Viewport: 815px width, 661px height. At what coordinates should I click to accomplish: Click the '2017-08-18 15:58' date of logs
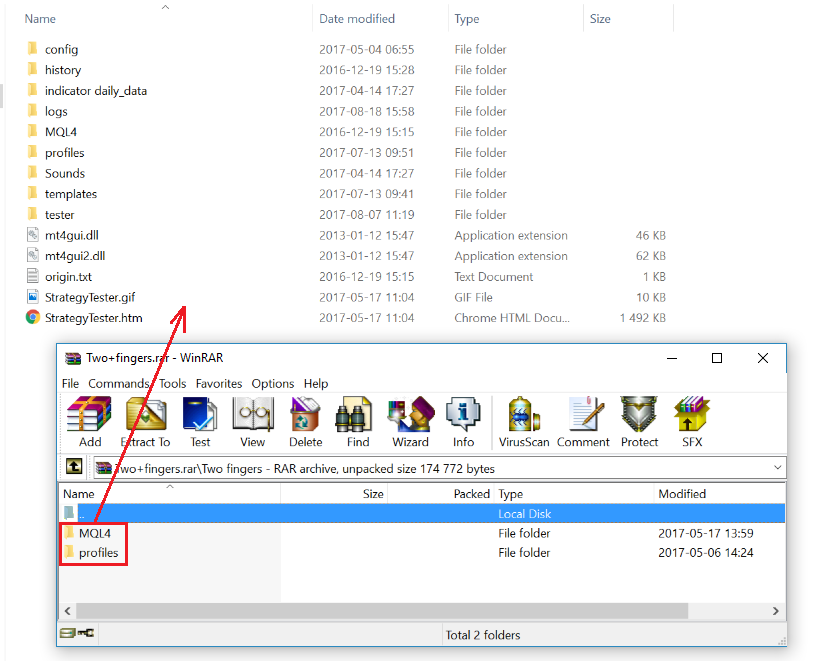point(366,111)
